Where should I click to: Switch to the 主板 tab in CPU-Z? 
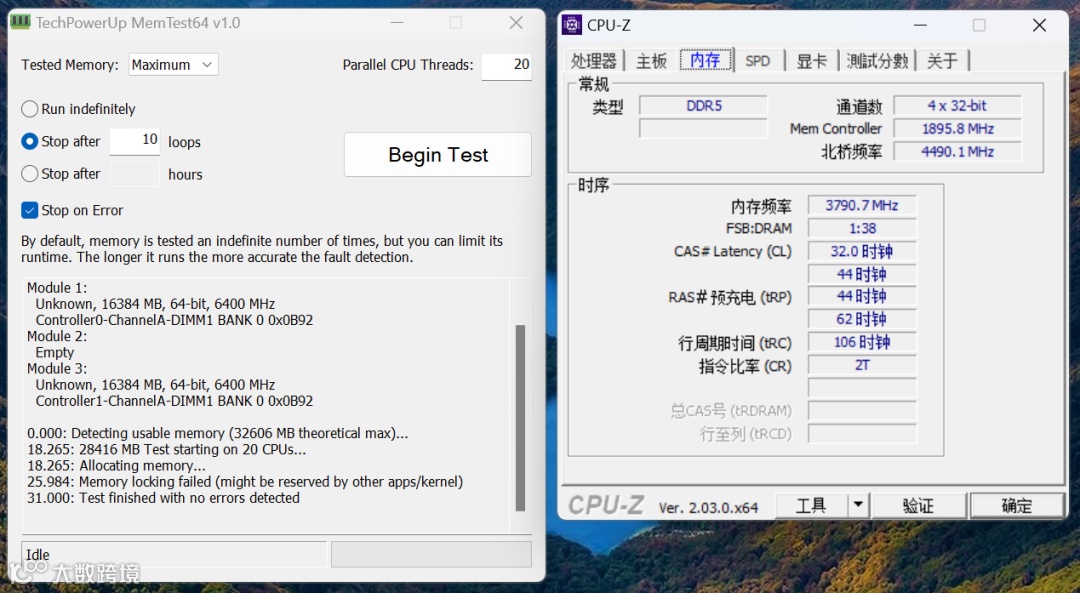(x=651, y=61)
